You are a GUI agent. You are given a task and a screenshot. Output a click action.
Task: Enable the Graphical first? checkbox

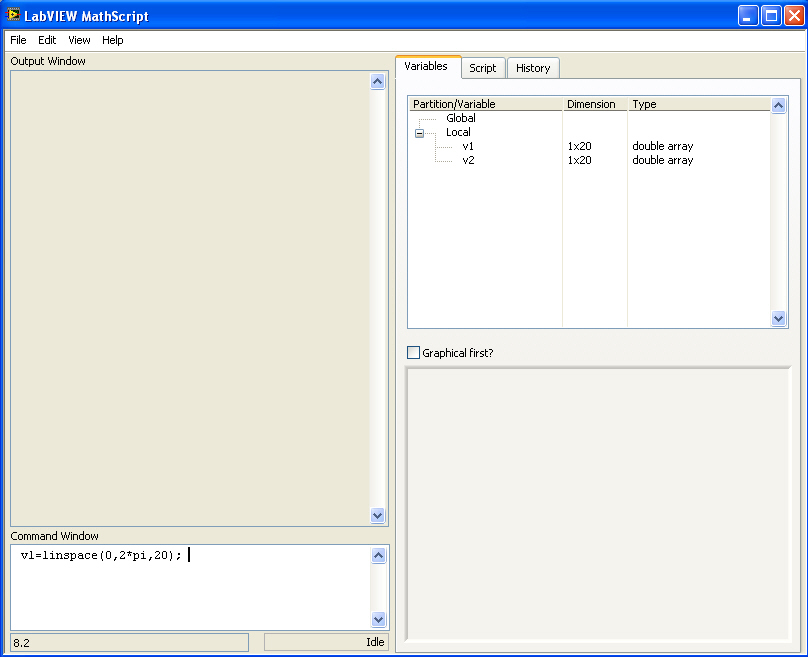point(413,352)
